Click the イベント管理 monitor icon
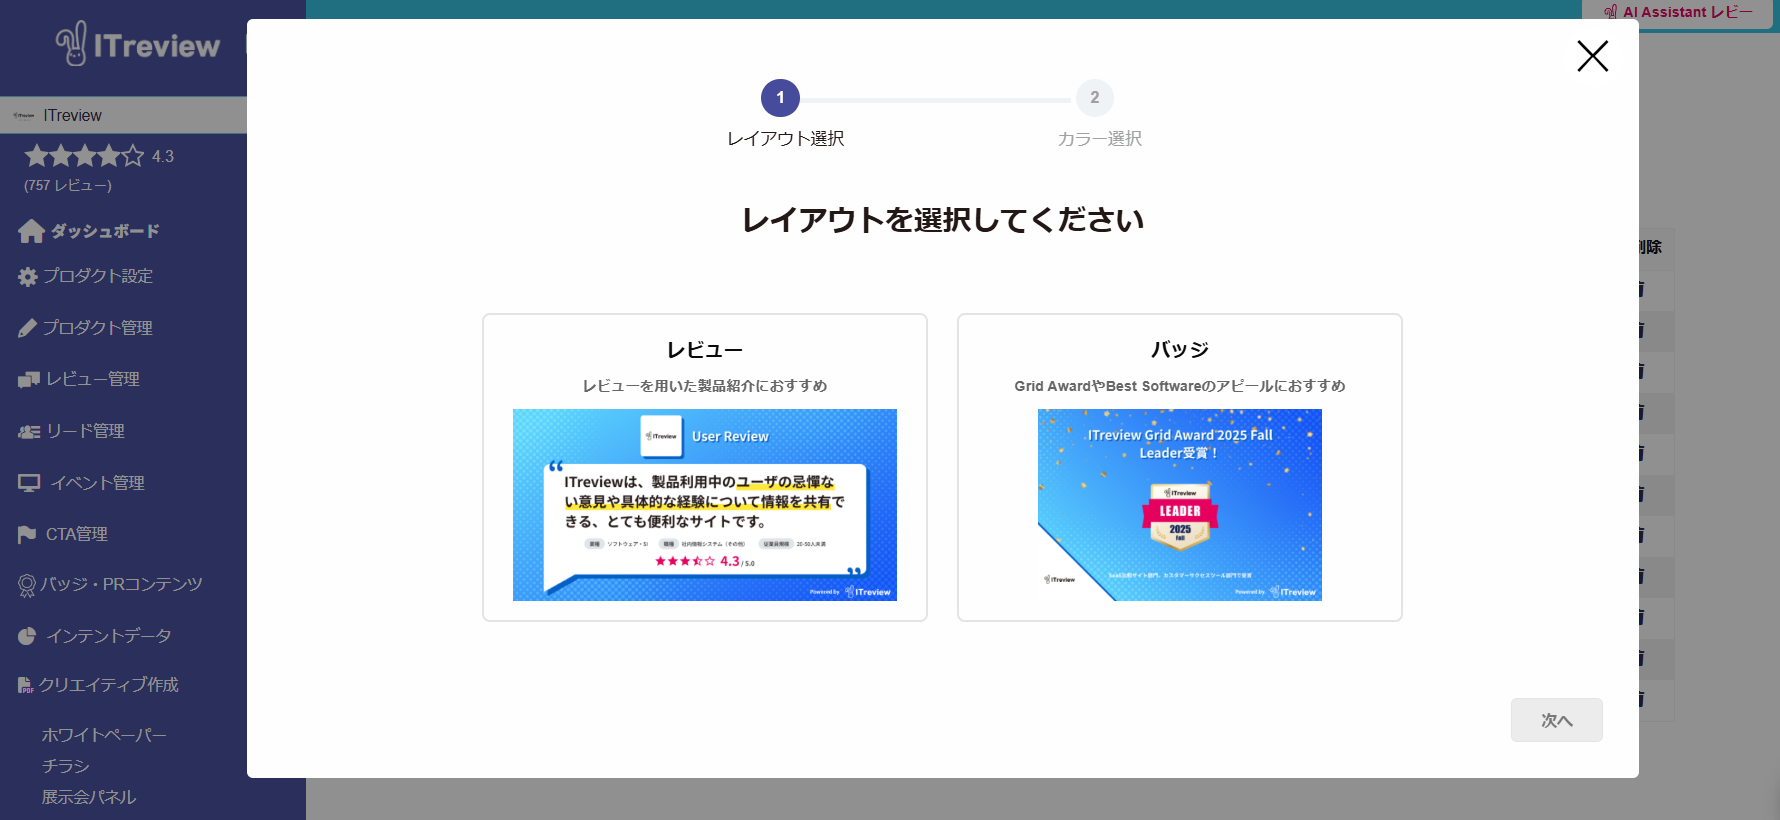This screenshot has height=820, width=1780. click(29, 483)
